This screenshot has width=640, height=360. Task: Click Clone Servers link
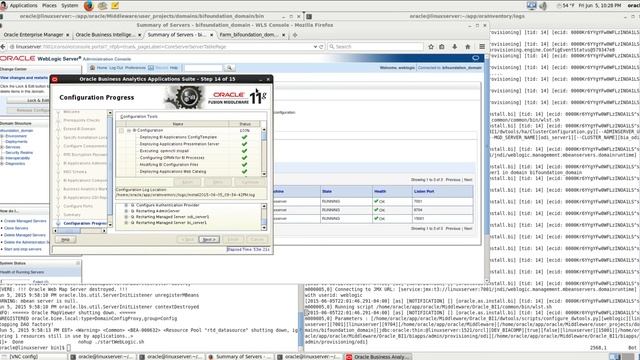[16, 228]
